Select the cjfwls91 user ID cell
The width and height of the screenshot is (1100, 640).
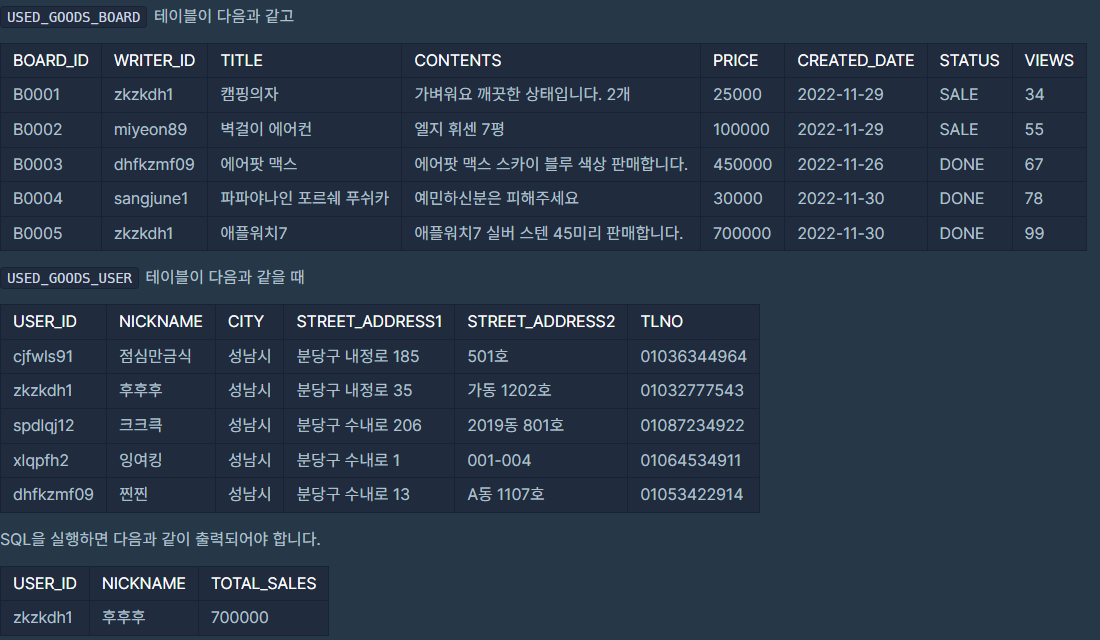[53, 356]
